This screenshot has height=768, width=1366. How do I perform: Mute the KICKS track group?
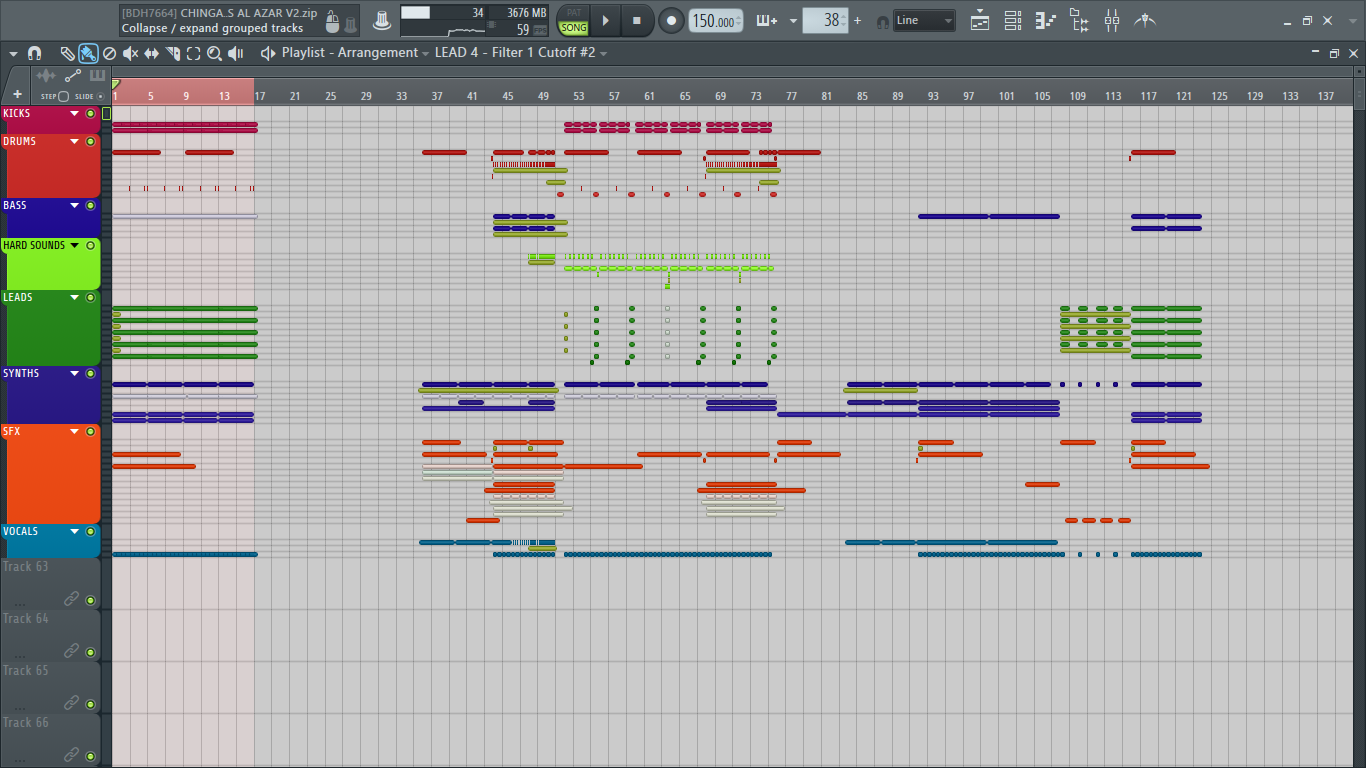tap(90, 114)
